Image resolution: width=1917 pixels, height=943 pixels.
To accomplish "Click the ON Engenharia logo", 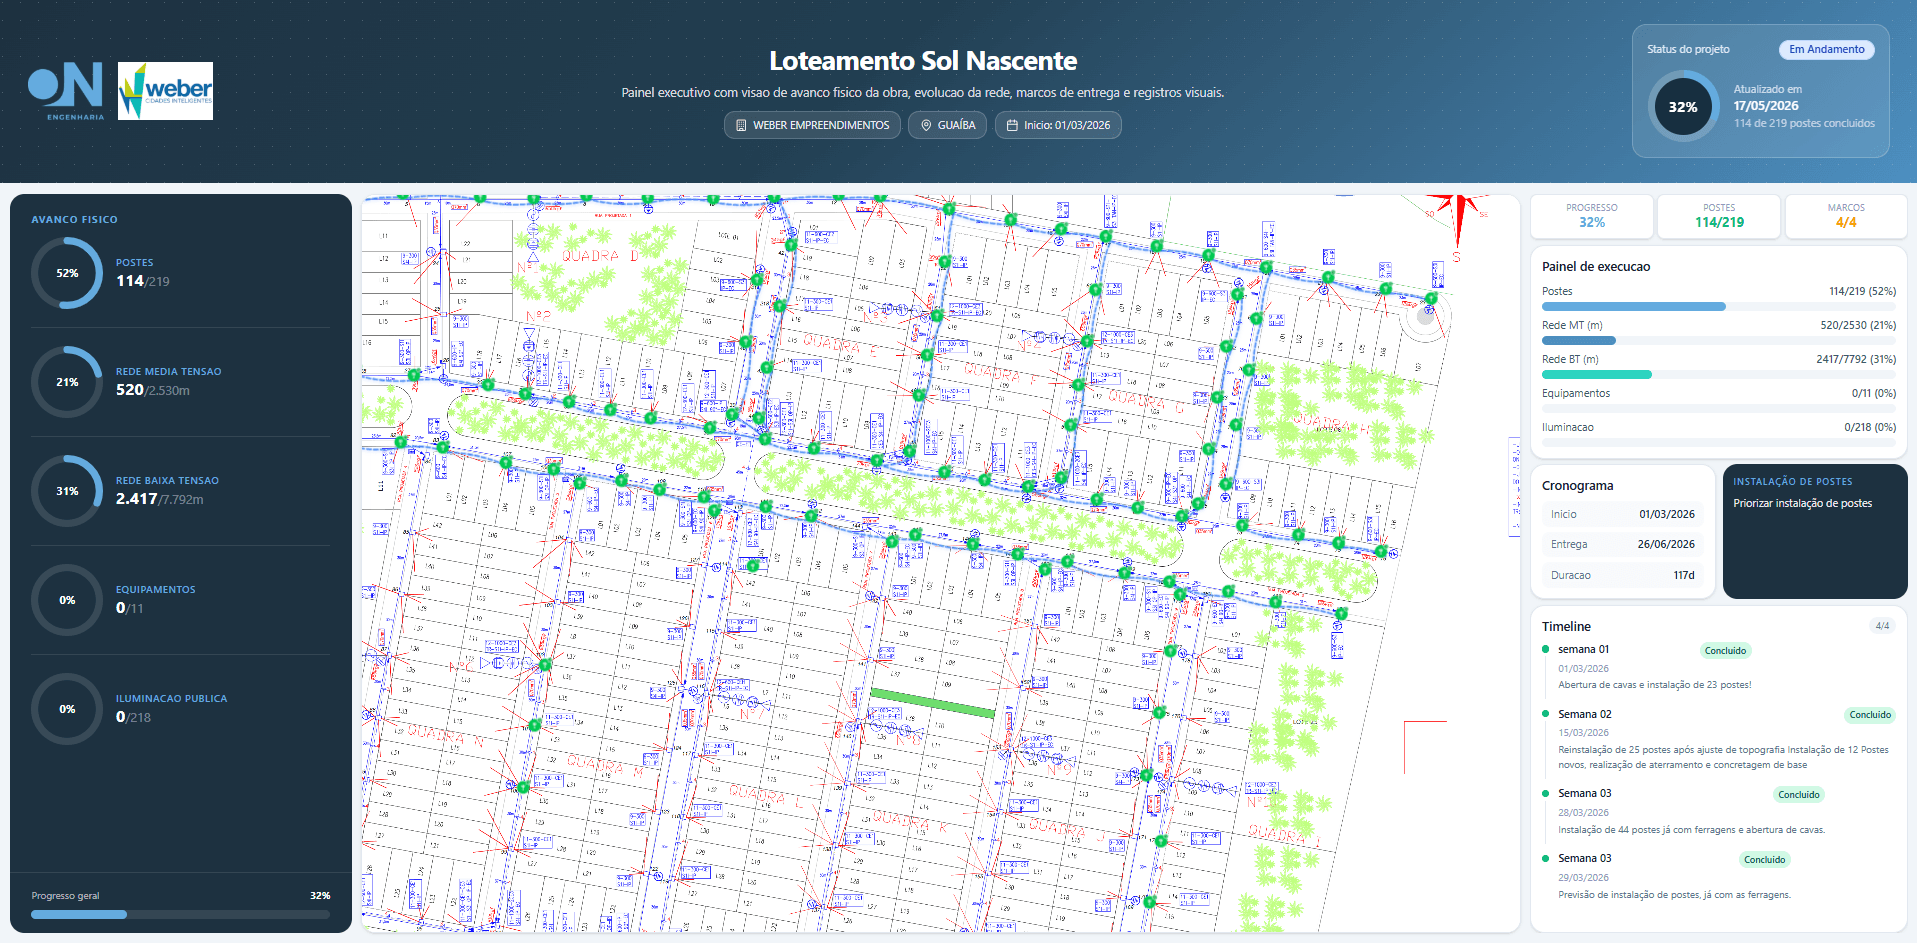I will click(x=65, y=91).
